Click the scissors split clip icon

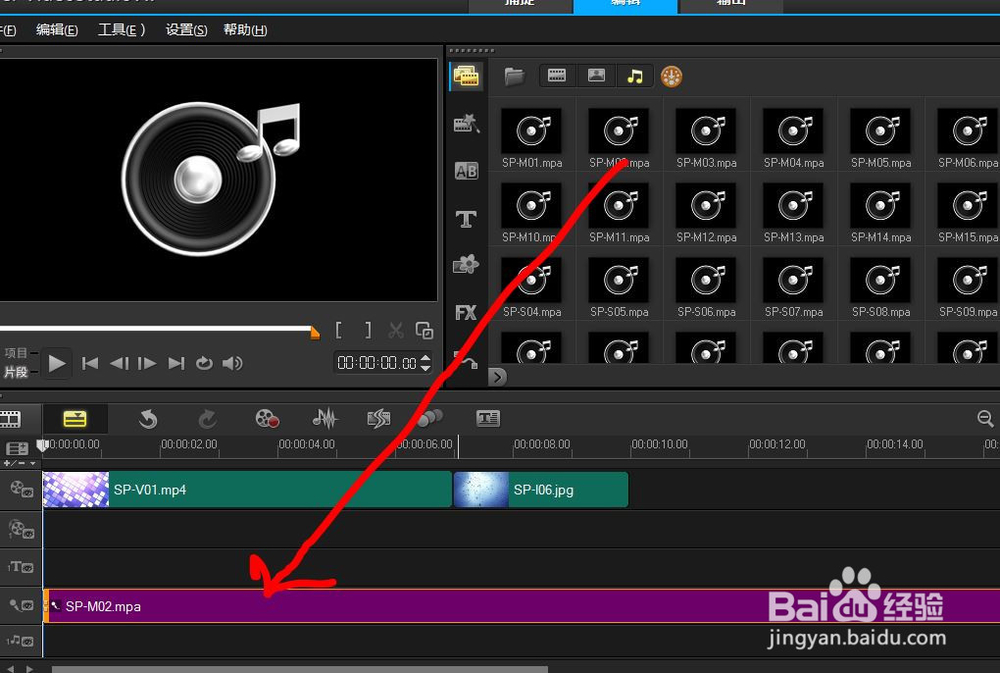[396, 330]
